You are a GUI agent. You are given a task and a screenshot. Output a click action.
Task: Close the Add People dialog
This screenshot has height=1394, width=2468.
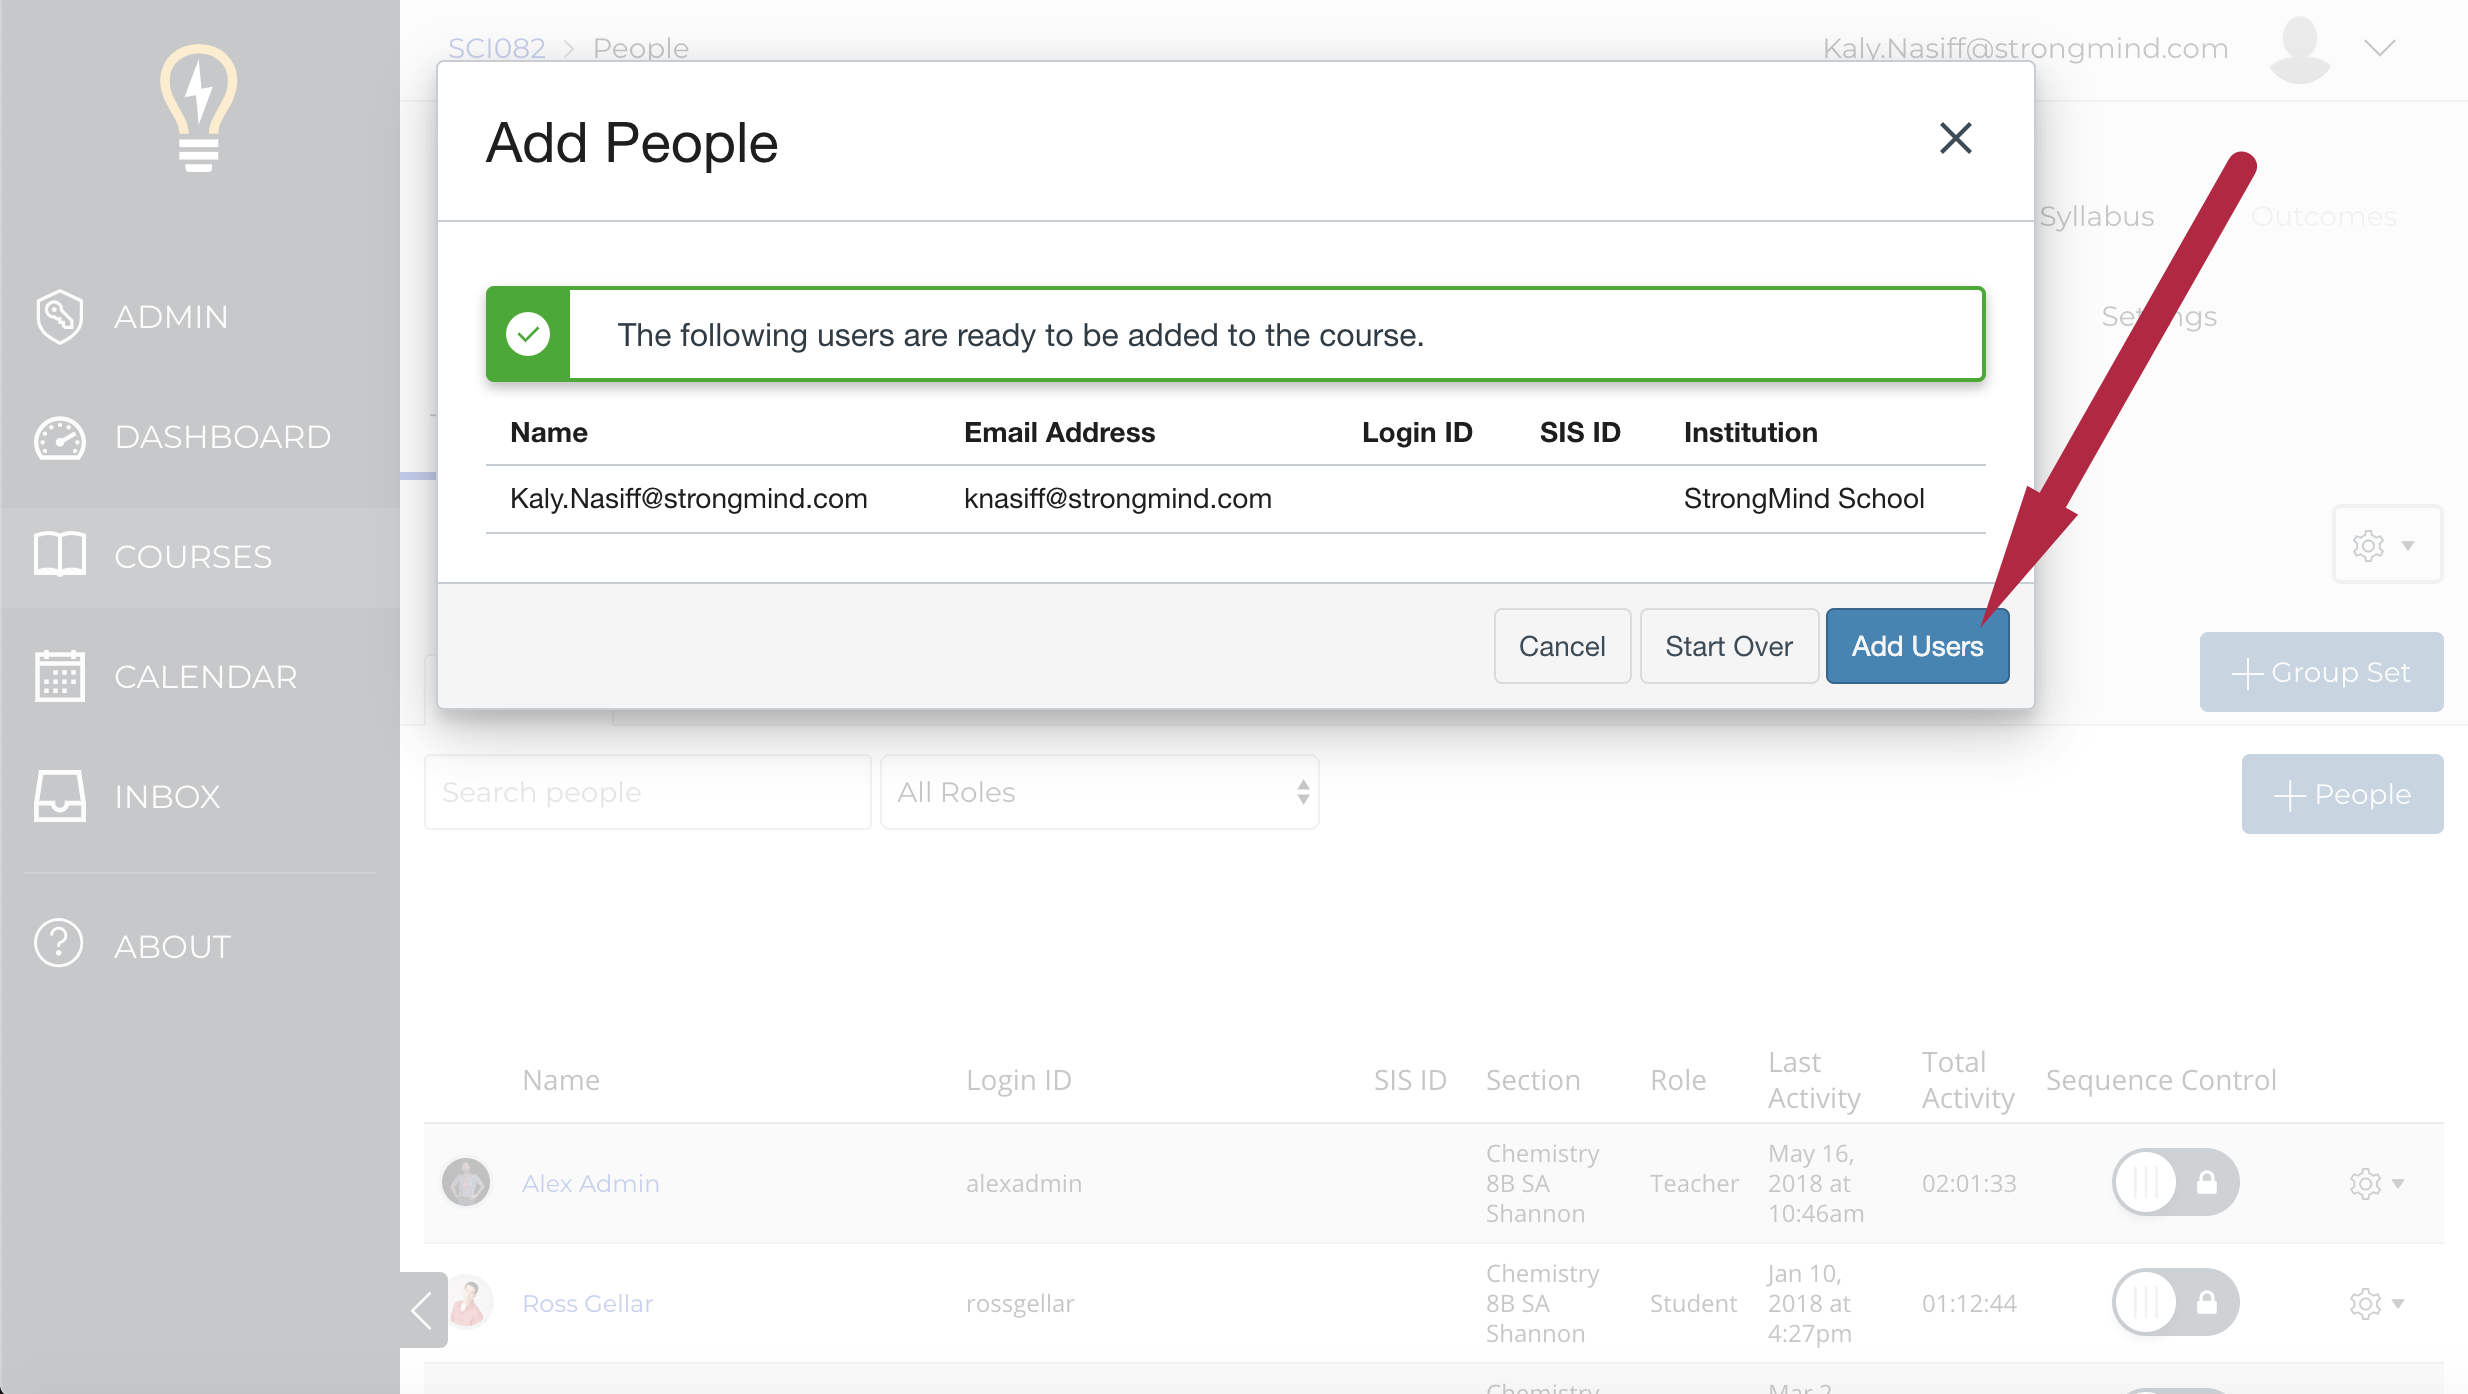[1955, 138]
